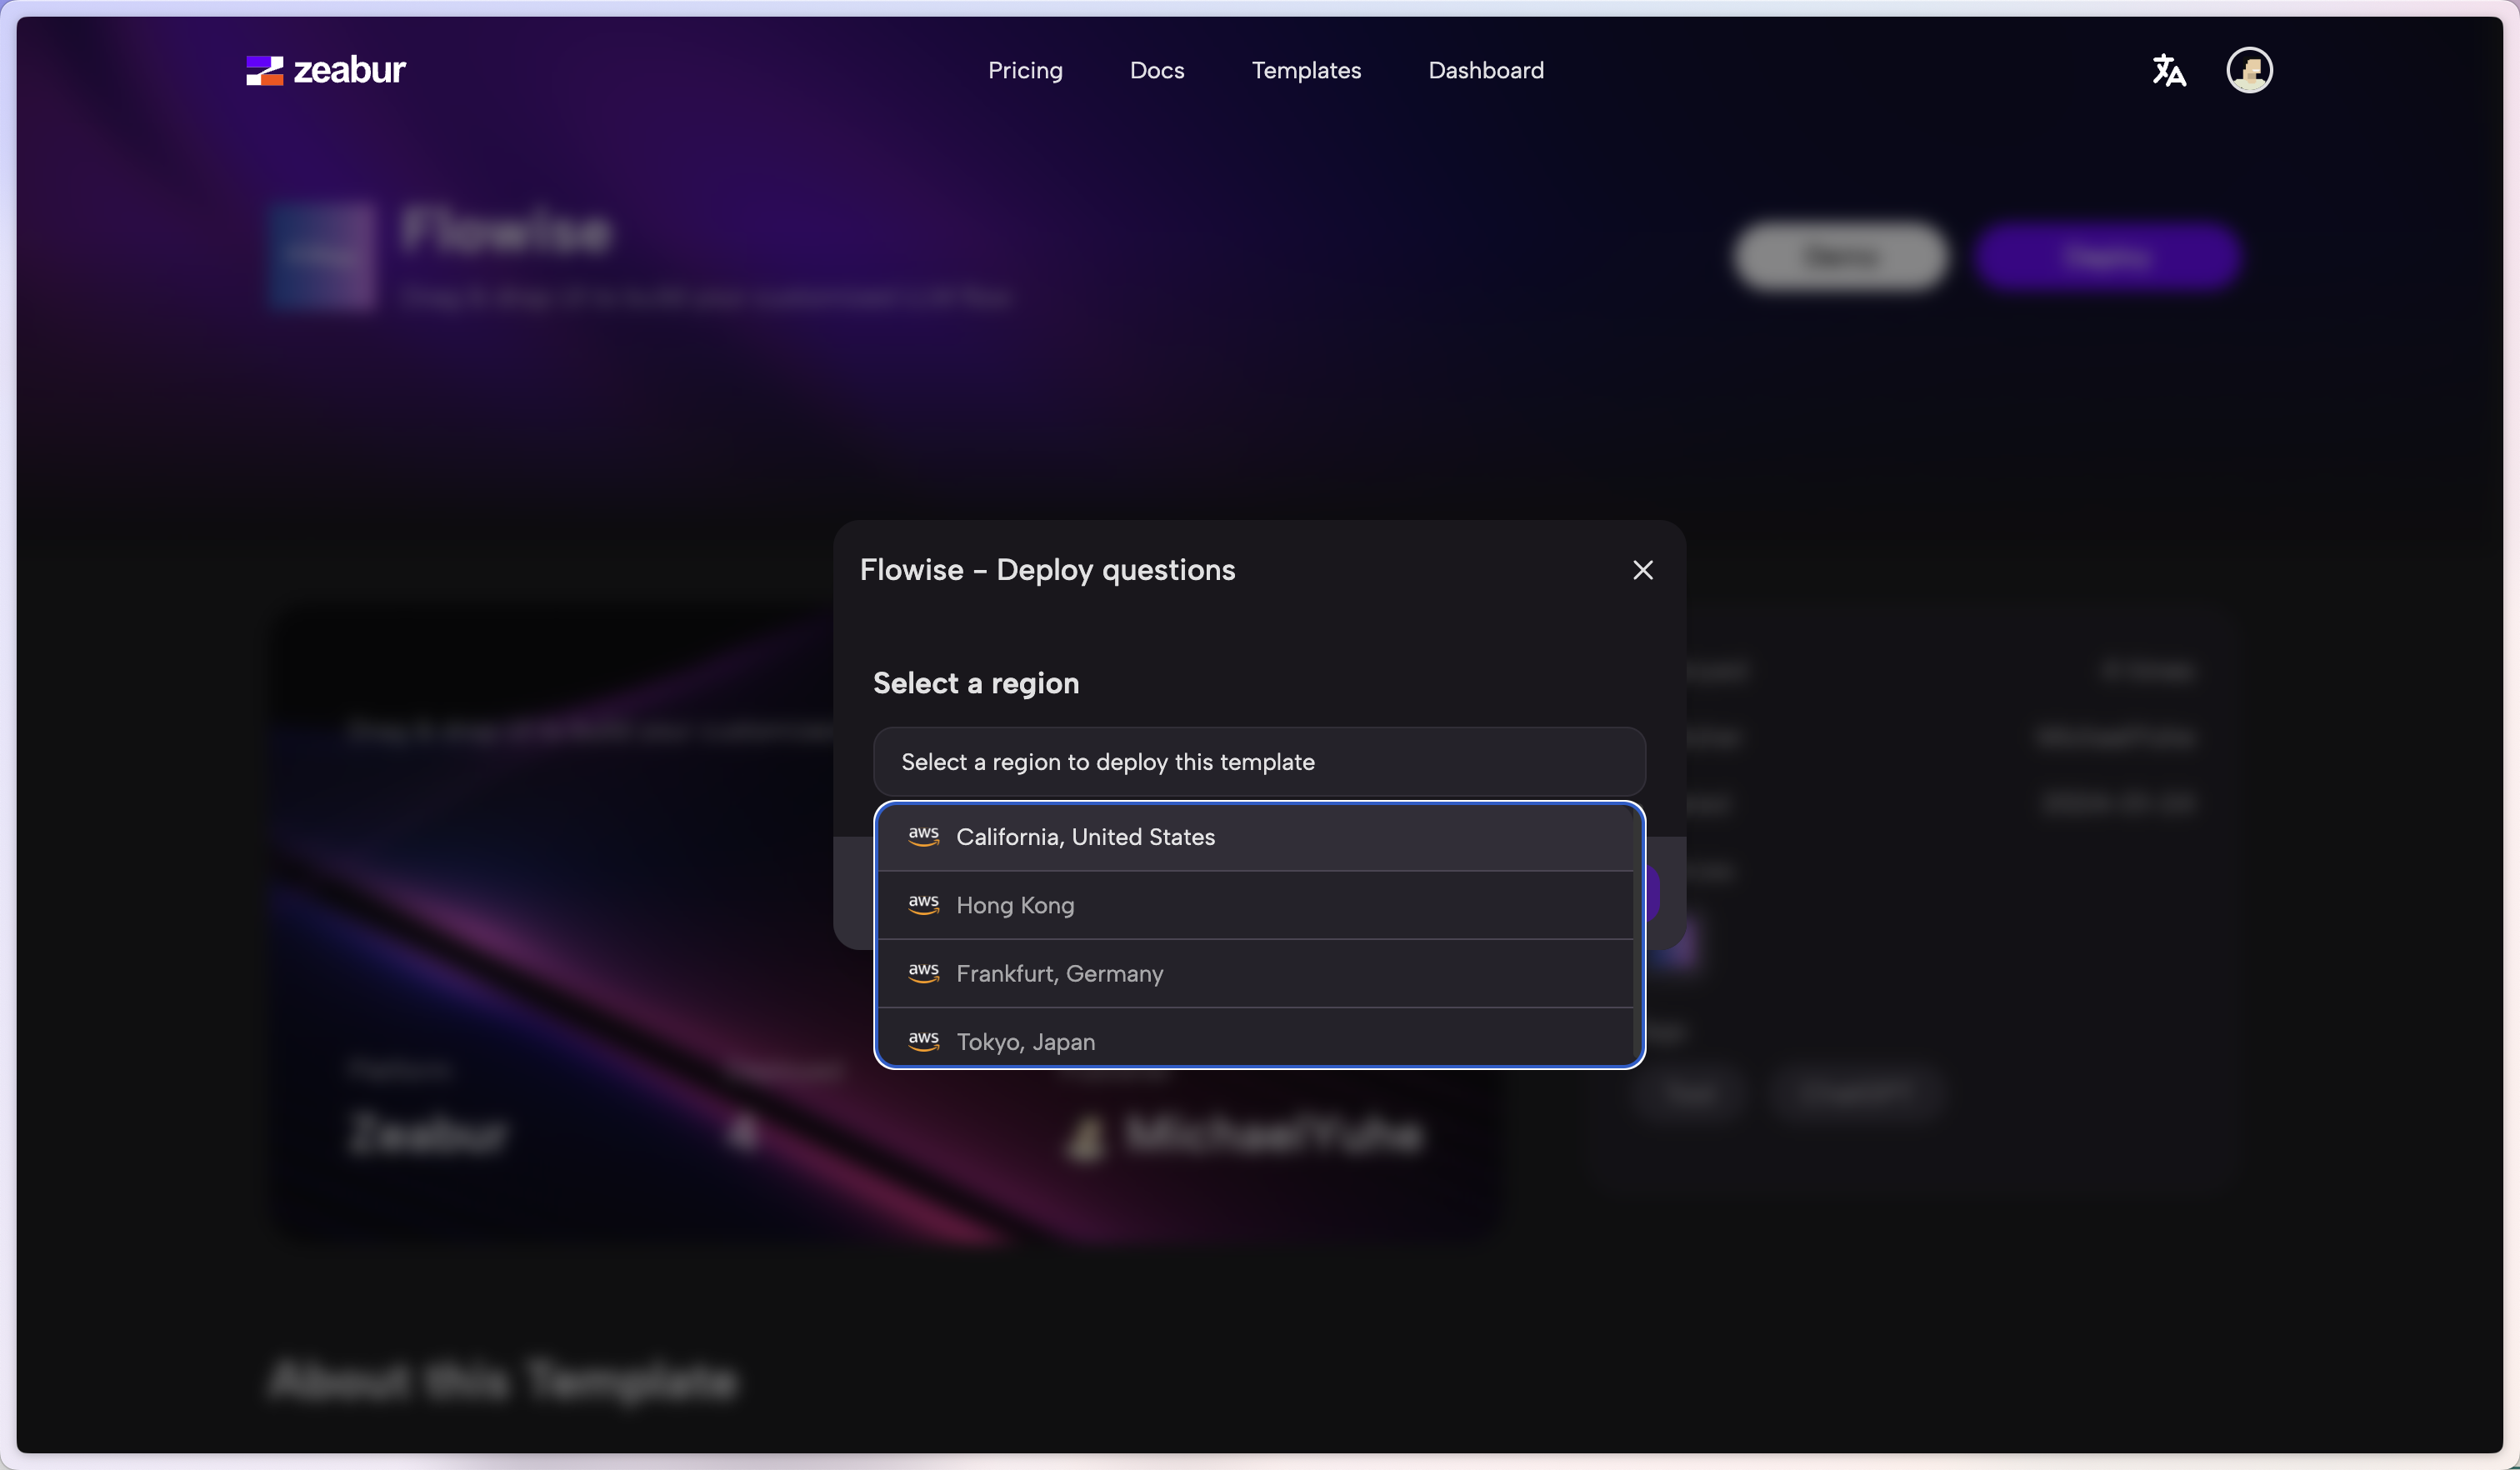The height and width of the screenshot is (1470, 2520).
Task: Open the language selector icon
Action: point(2168,70)
